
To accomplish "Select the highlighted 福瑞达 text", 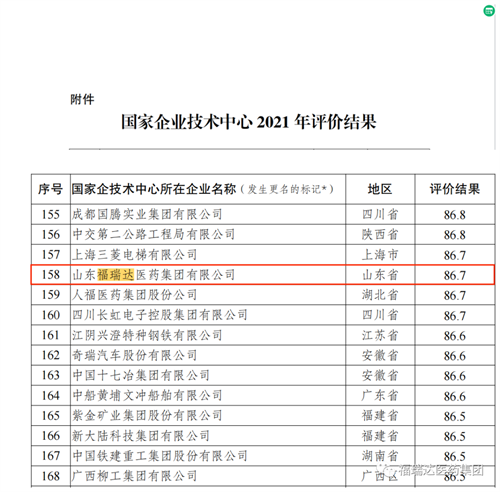I will pyautogui.click(x=116, y=275).
